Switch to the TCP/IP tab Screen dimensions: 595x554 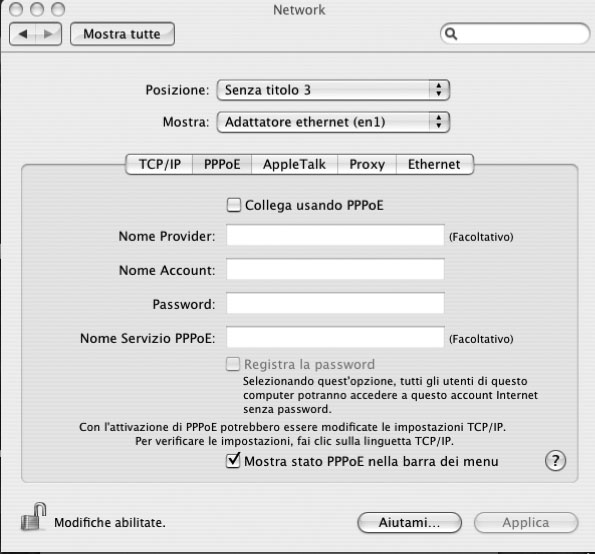pyautogui.click(x=159, y=164)
